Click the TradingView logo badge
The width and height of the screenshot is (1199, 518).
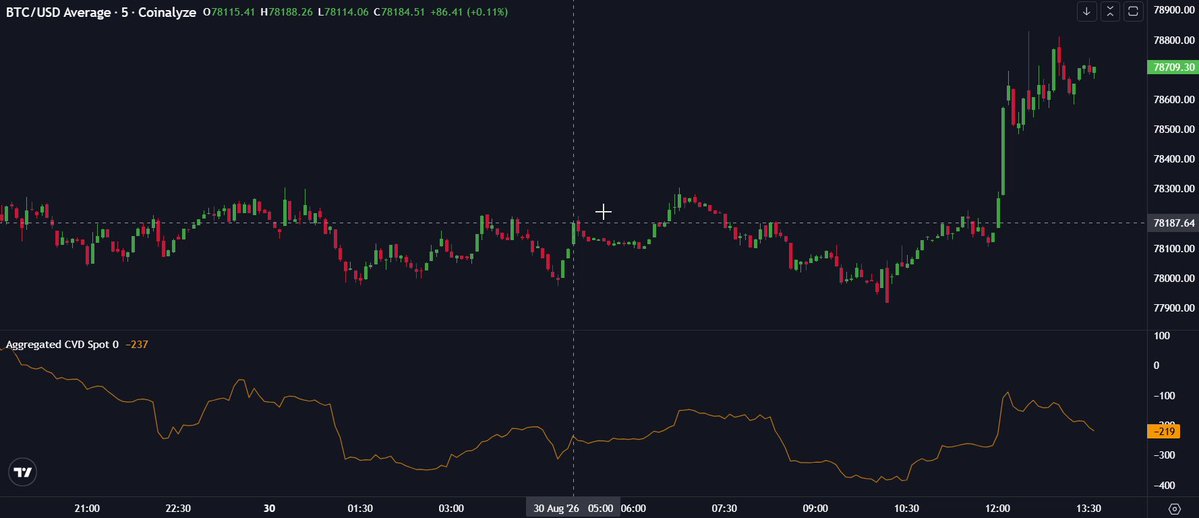[24, 472]
